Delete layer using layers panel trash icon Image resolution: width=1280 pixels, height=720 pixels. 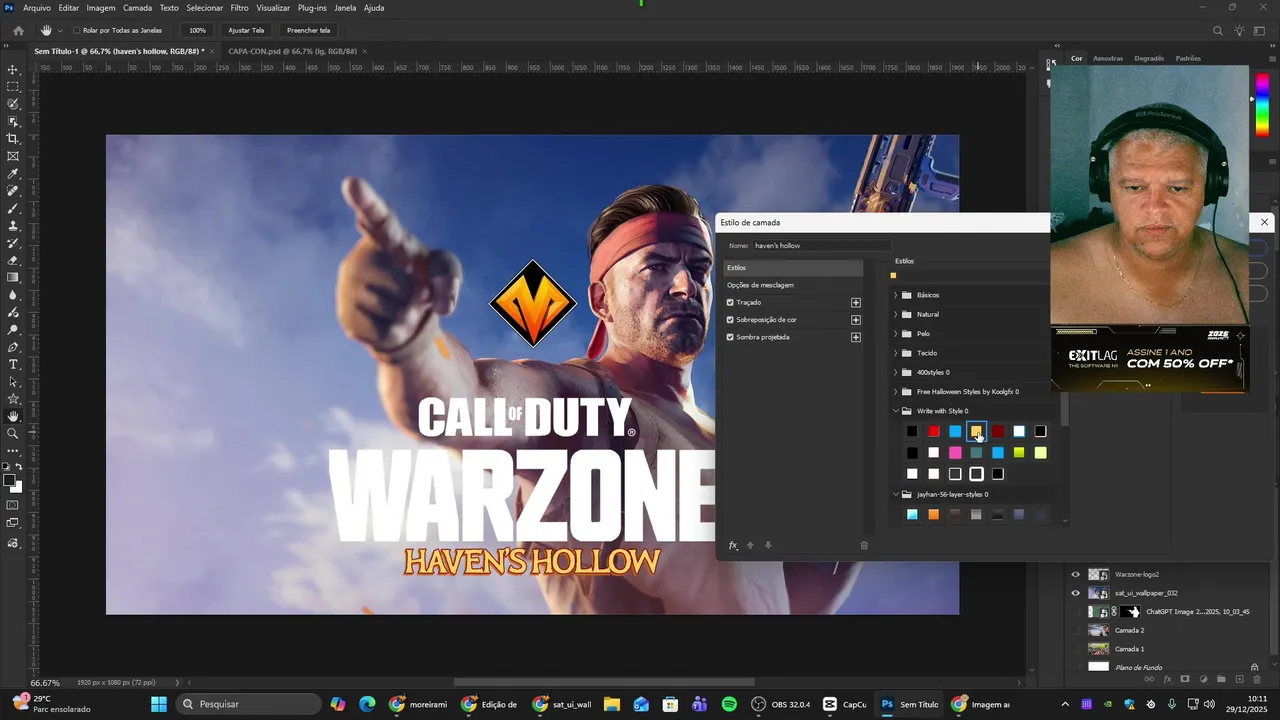(x=1256, y=679)
